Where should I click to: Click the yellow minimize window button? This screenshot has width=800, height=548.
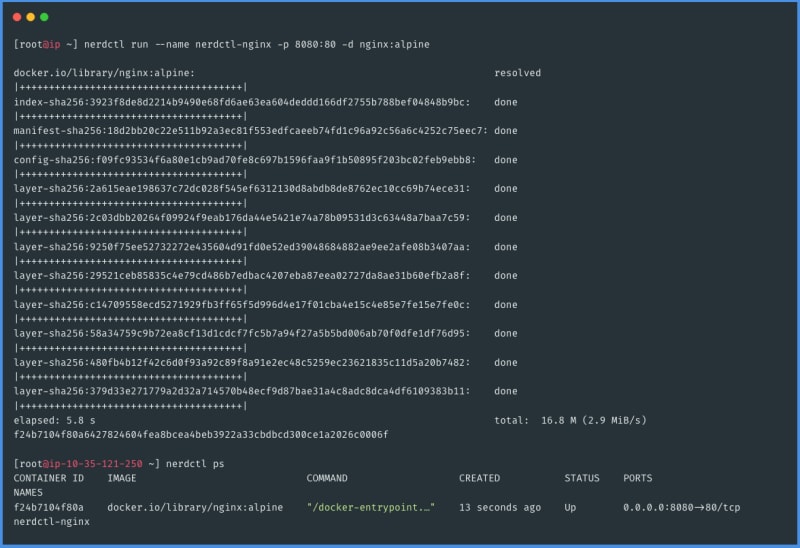pyautogui.click(x=31, y=17)
